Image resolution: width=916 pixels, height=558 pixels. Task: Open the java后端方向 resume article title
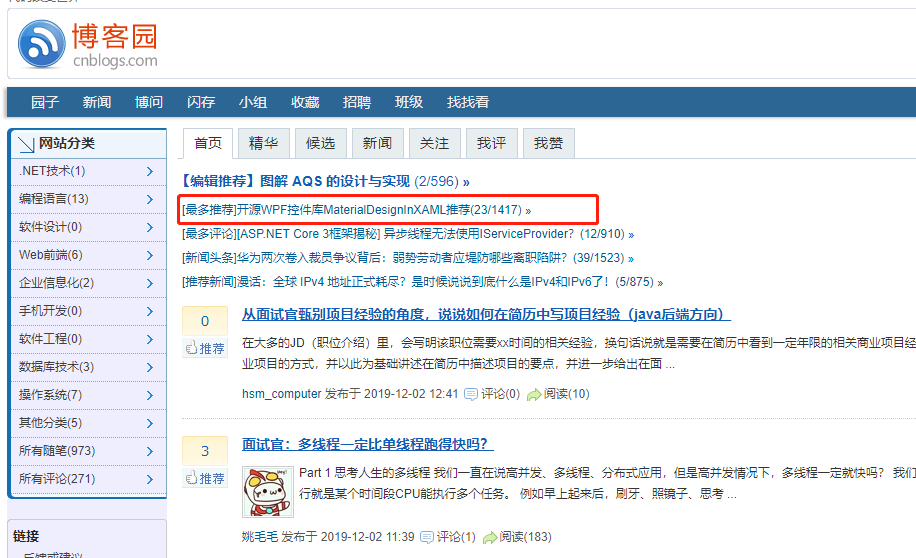[x=486, y=314]
